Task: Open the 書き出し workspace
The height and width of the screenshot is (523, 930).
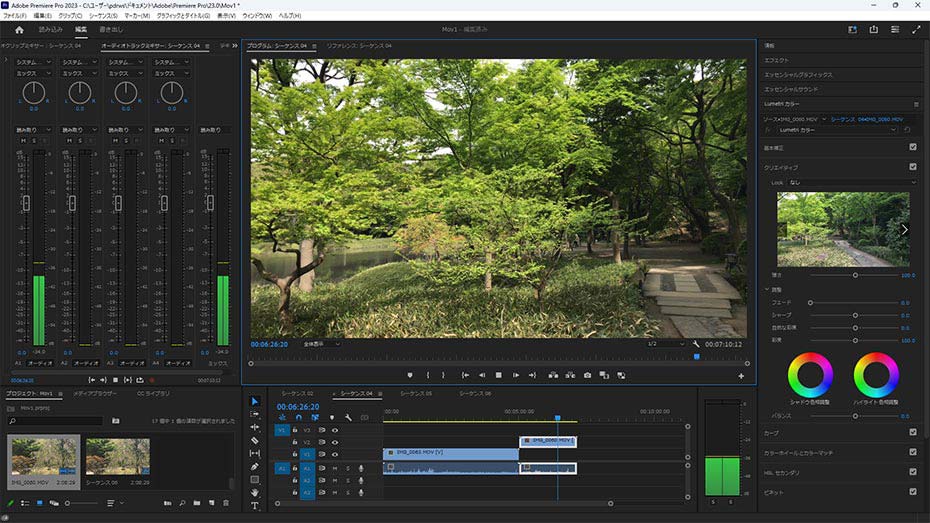Action: [x=110, y=29]
